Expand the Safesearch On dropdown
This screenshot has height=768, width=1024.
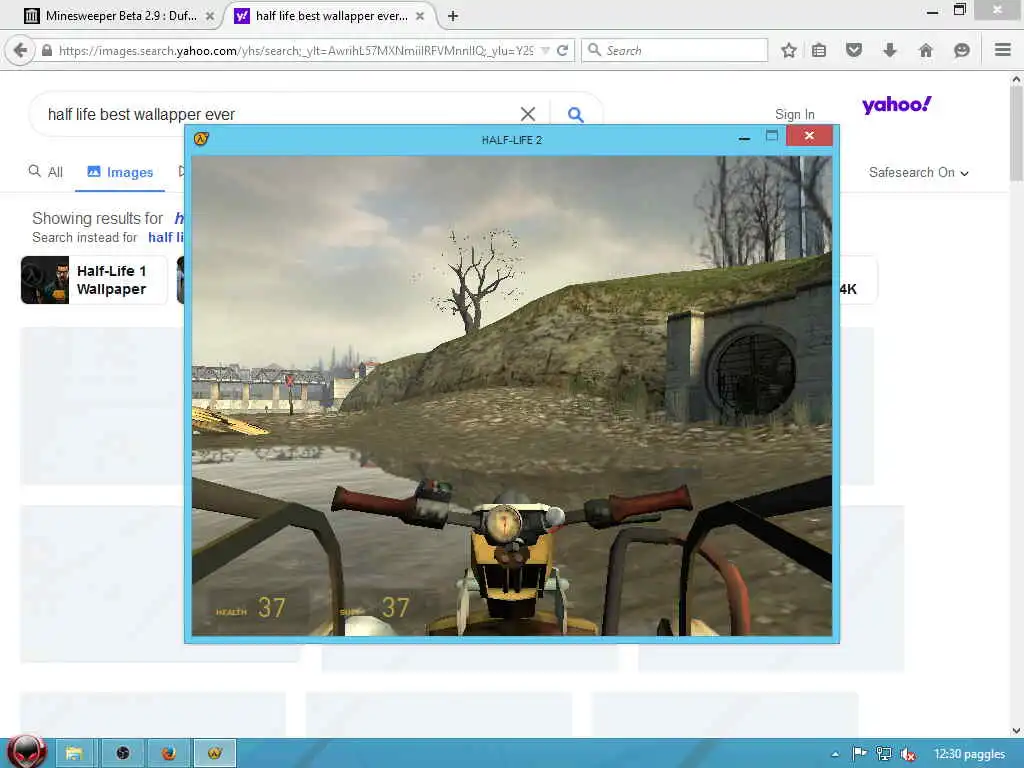pyautogui.click(x=918, y=172)
